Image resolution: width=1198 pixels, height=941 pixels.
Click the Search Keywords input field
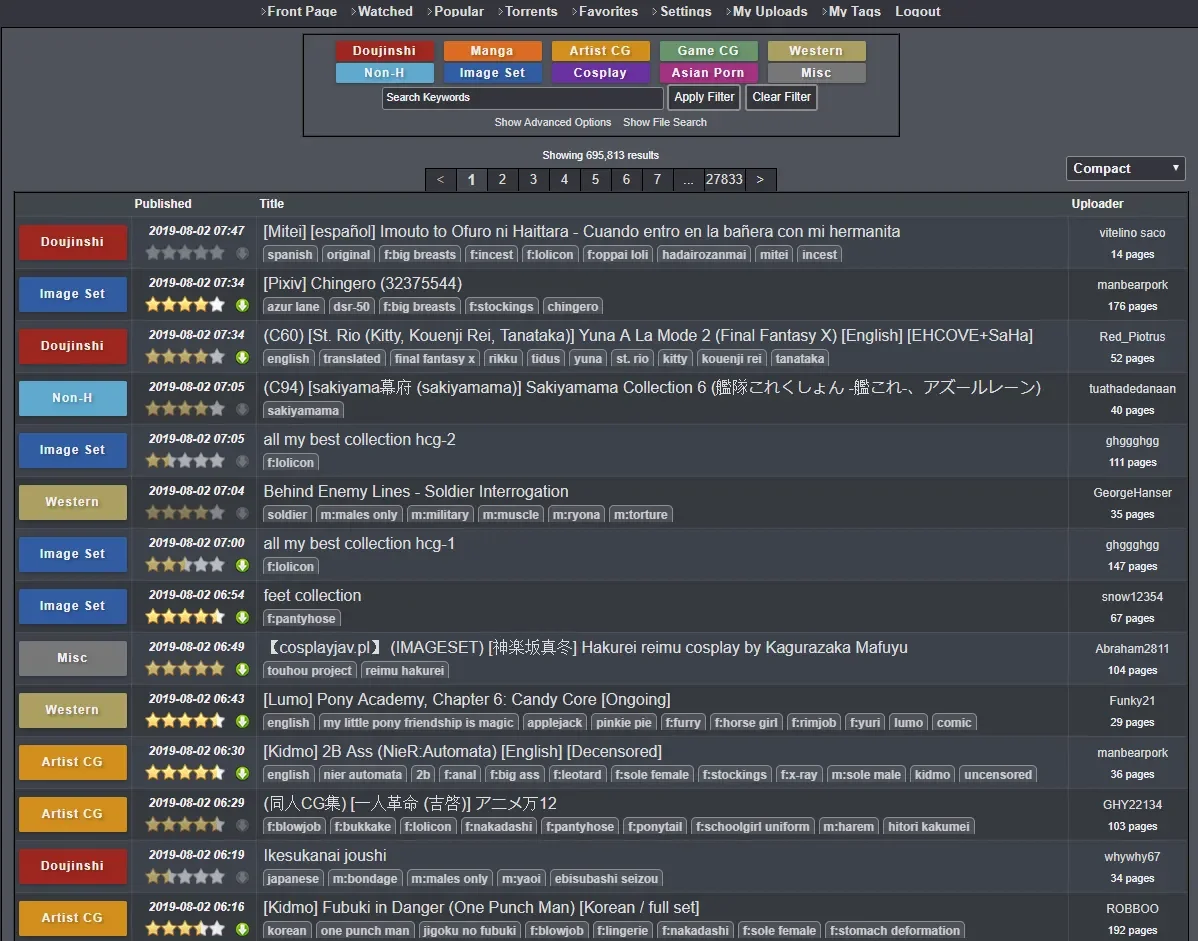[x=522, y=97]
